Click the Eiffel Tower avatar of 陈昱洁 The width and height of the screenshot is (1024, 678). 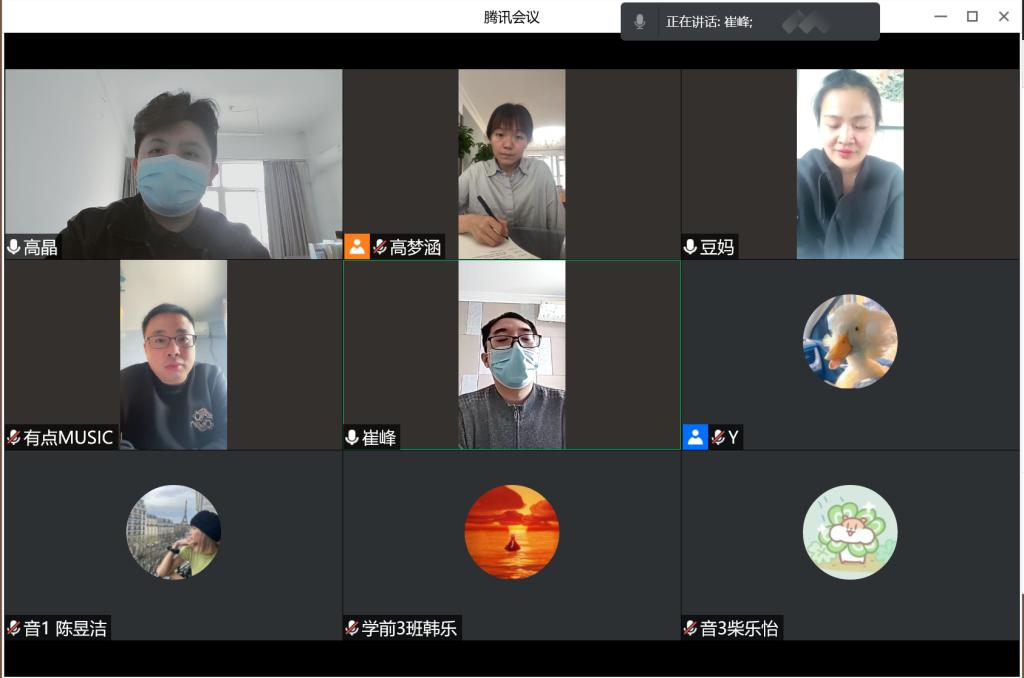[174, 532]
